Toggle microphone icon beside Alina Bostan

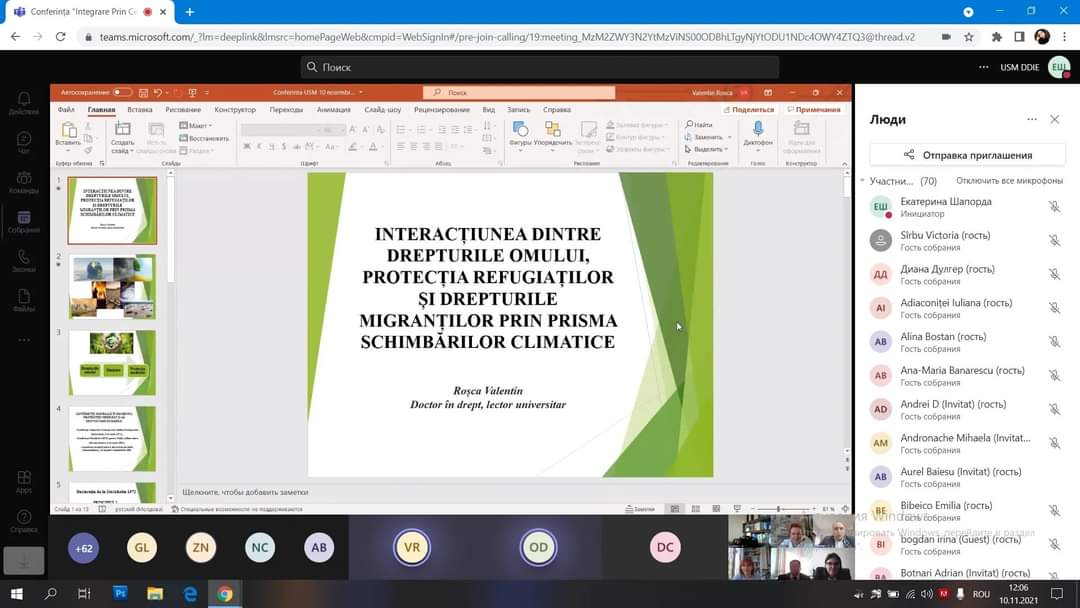tap(1054, 342)
